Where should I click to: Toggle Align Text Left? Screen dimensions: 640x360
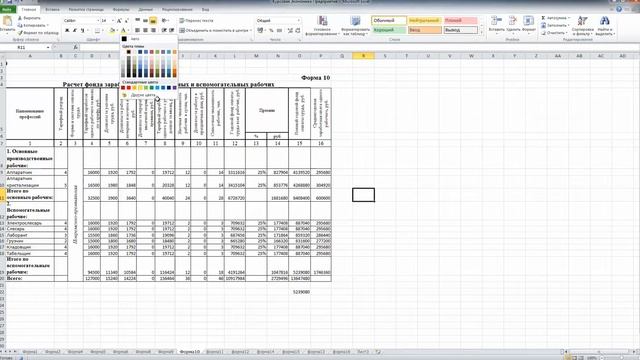click(x=138, y=30)
